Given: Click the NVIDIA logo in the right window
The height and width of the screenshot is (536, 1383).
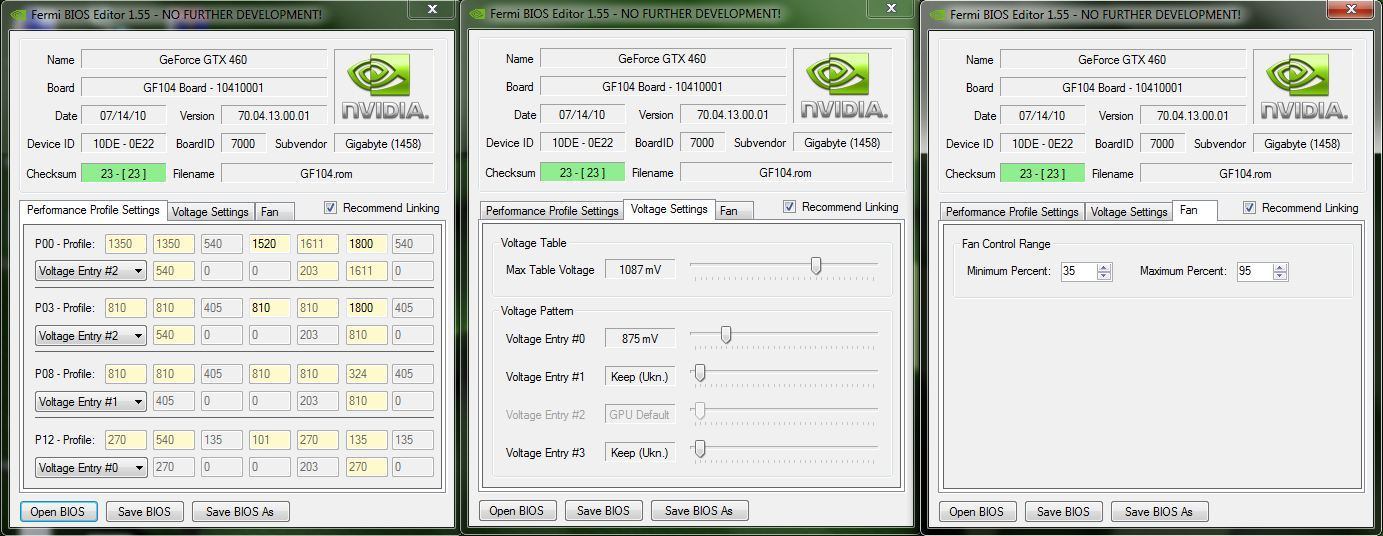Looking at the screenshot, I should (1303, 86).
